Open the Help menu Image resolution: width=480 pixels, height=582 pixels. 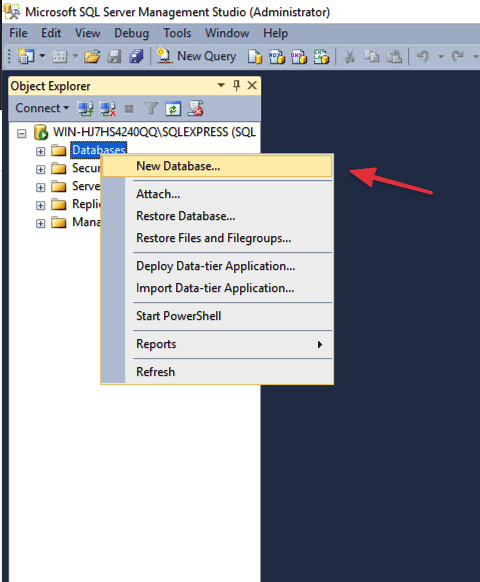coord(275,33)
